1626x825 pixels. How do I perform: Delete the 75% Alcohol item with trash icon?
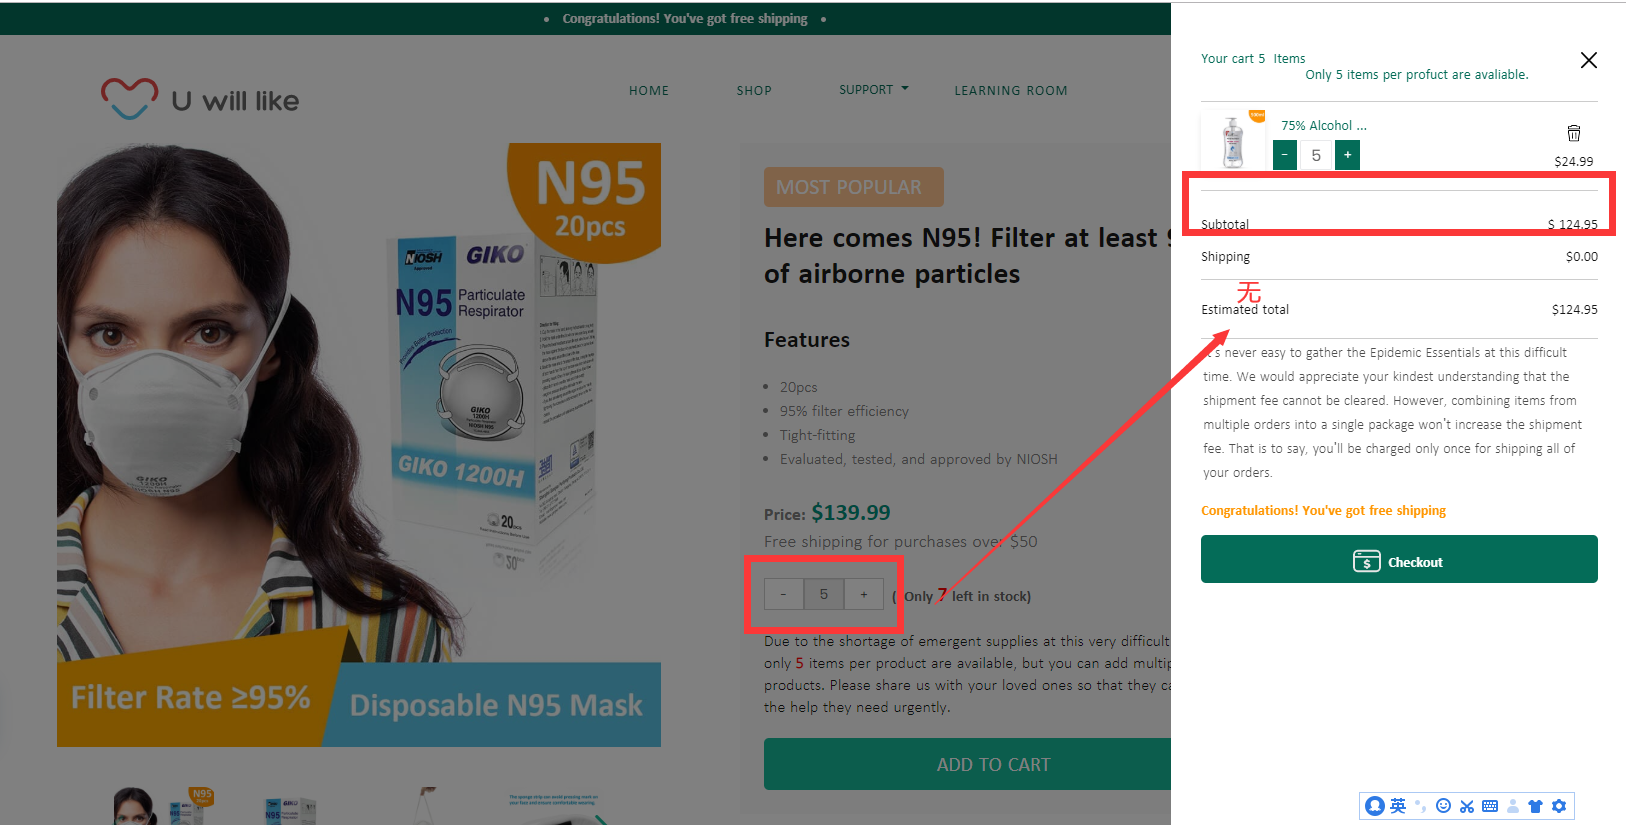tap(1573, 133)
